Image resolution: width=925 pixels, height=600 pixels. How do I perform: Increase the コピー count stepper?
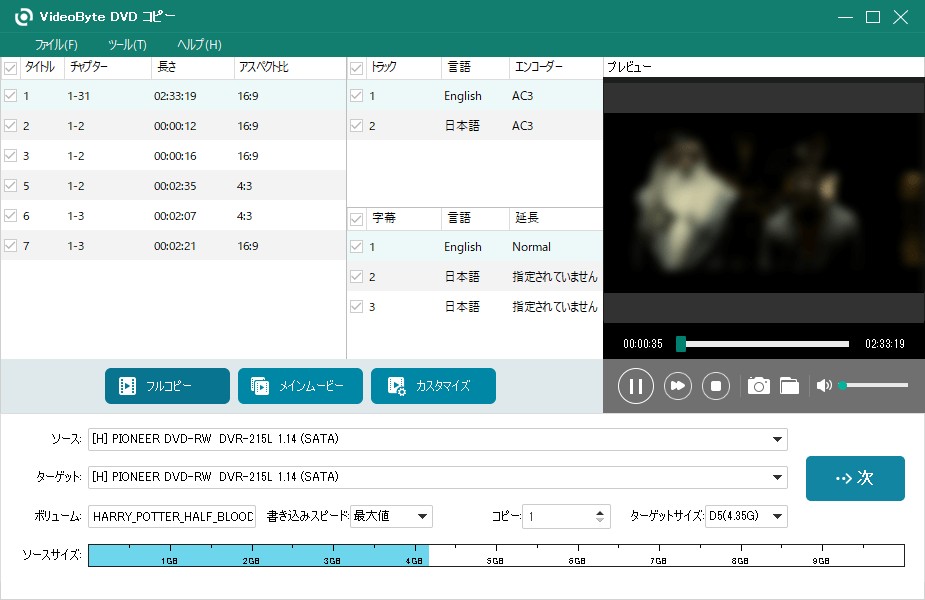(600, 512)
